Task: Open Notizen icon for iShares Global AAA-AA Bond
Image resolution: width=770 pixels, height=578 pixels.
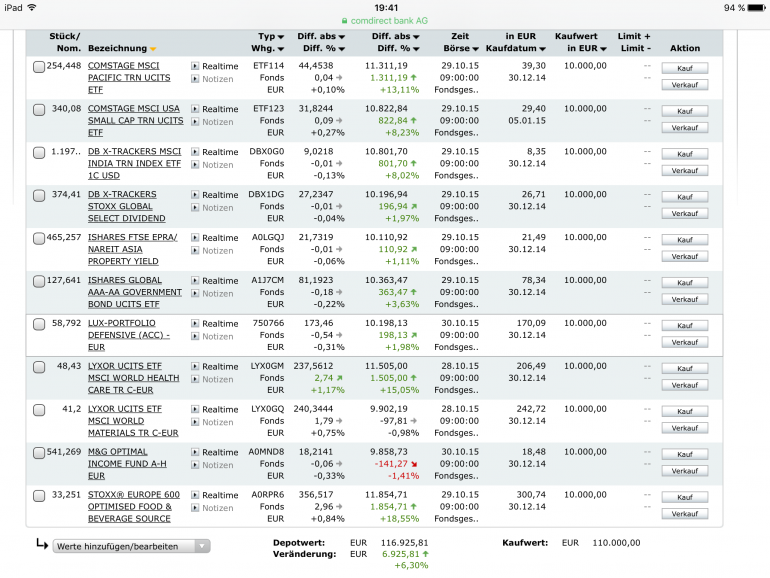Action: pyautogui.click(x=195, y=293)
